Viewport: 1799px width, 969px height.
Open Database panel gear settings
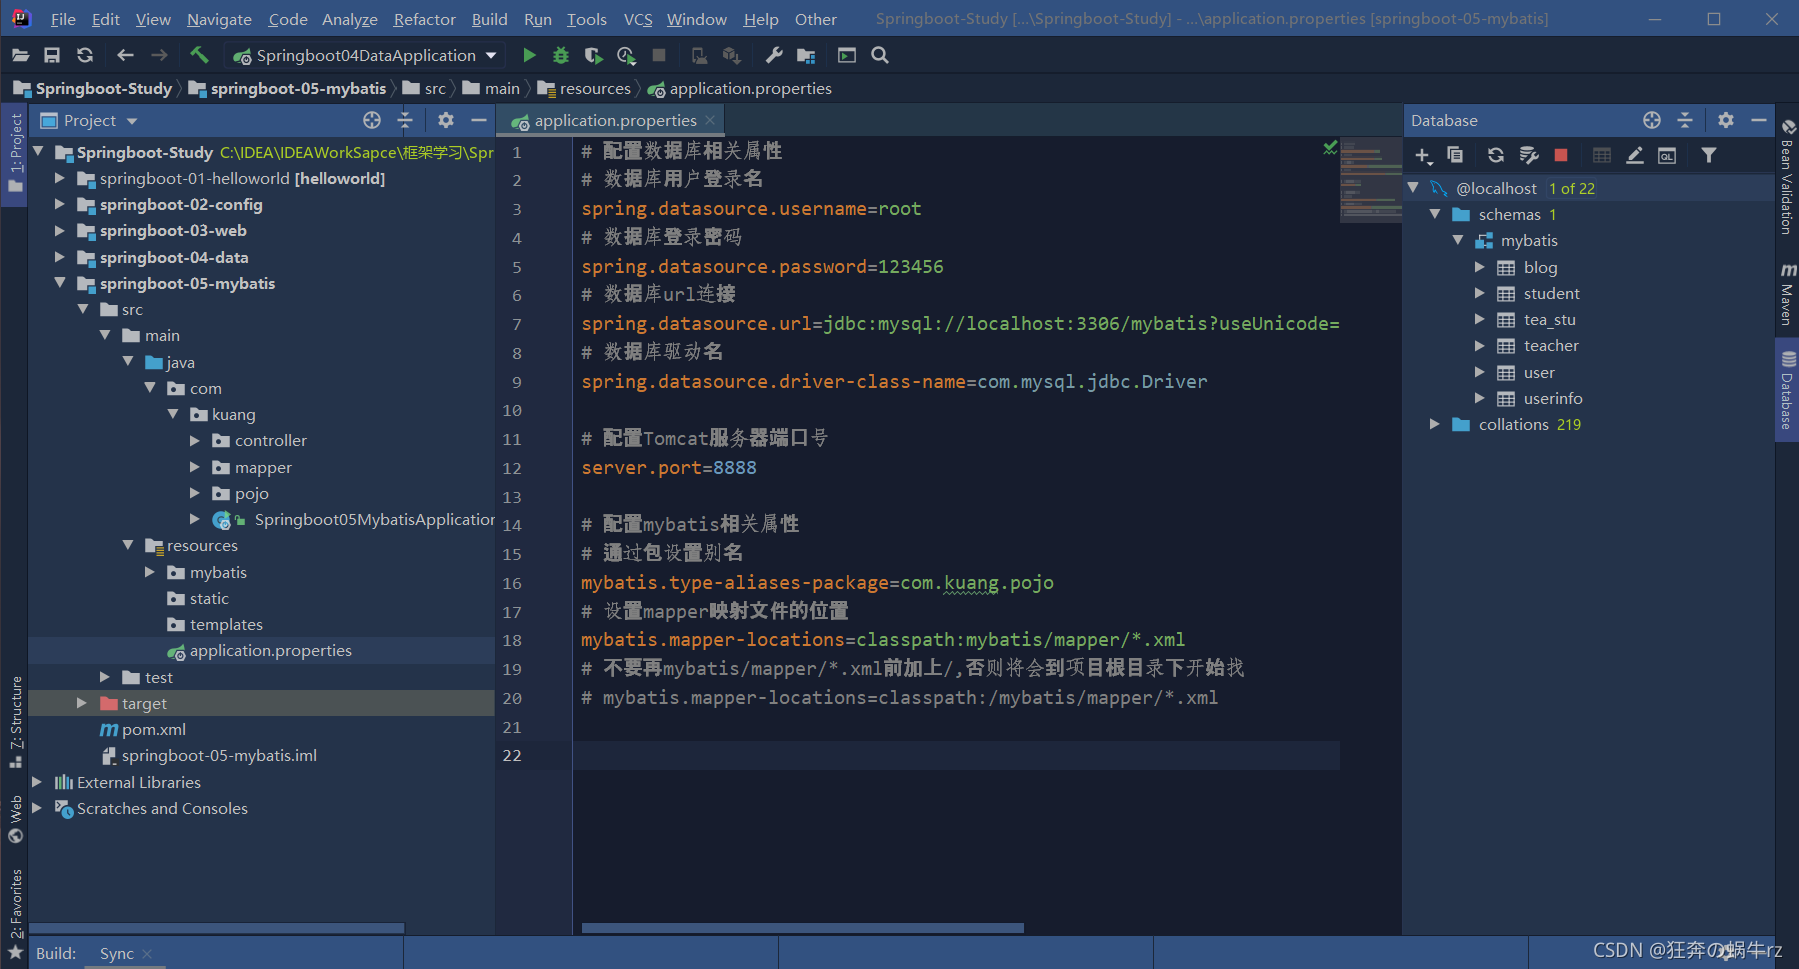tap(1726, 120)
